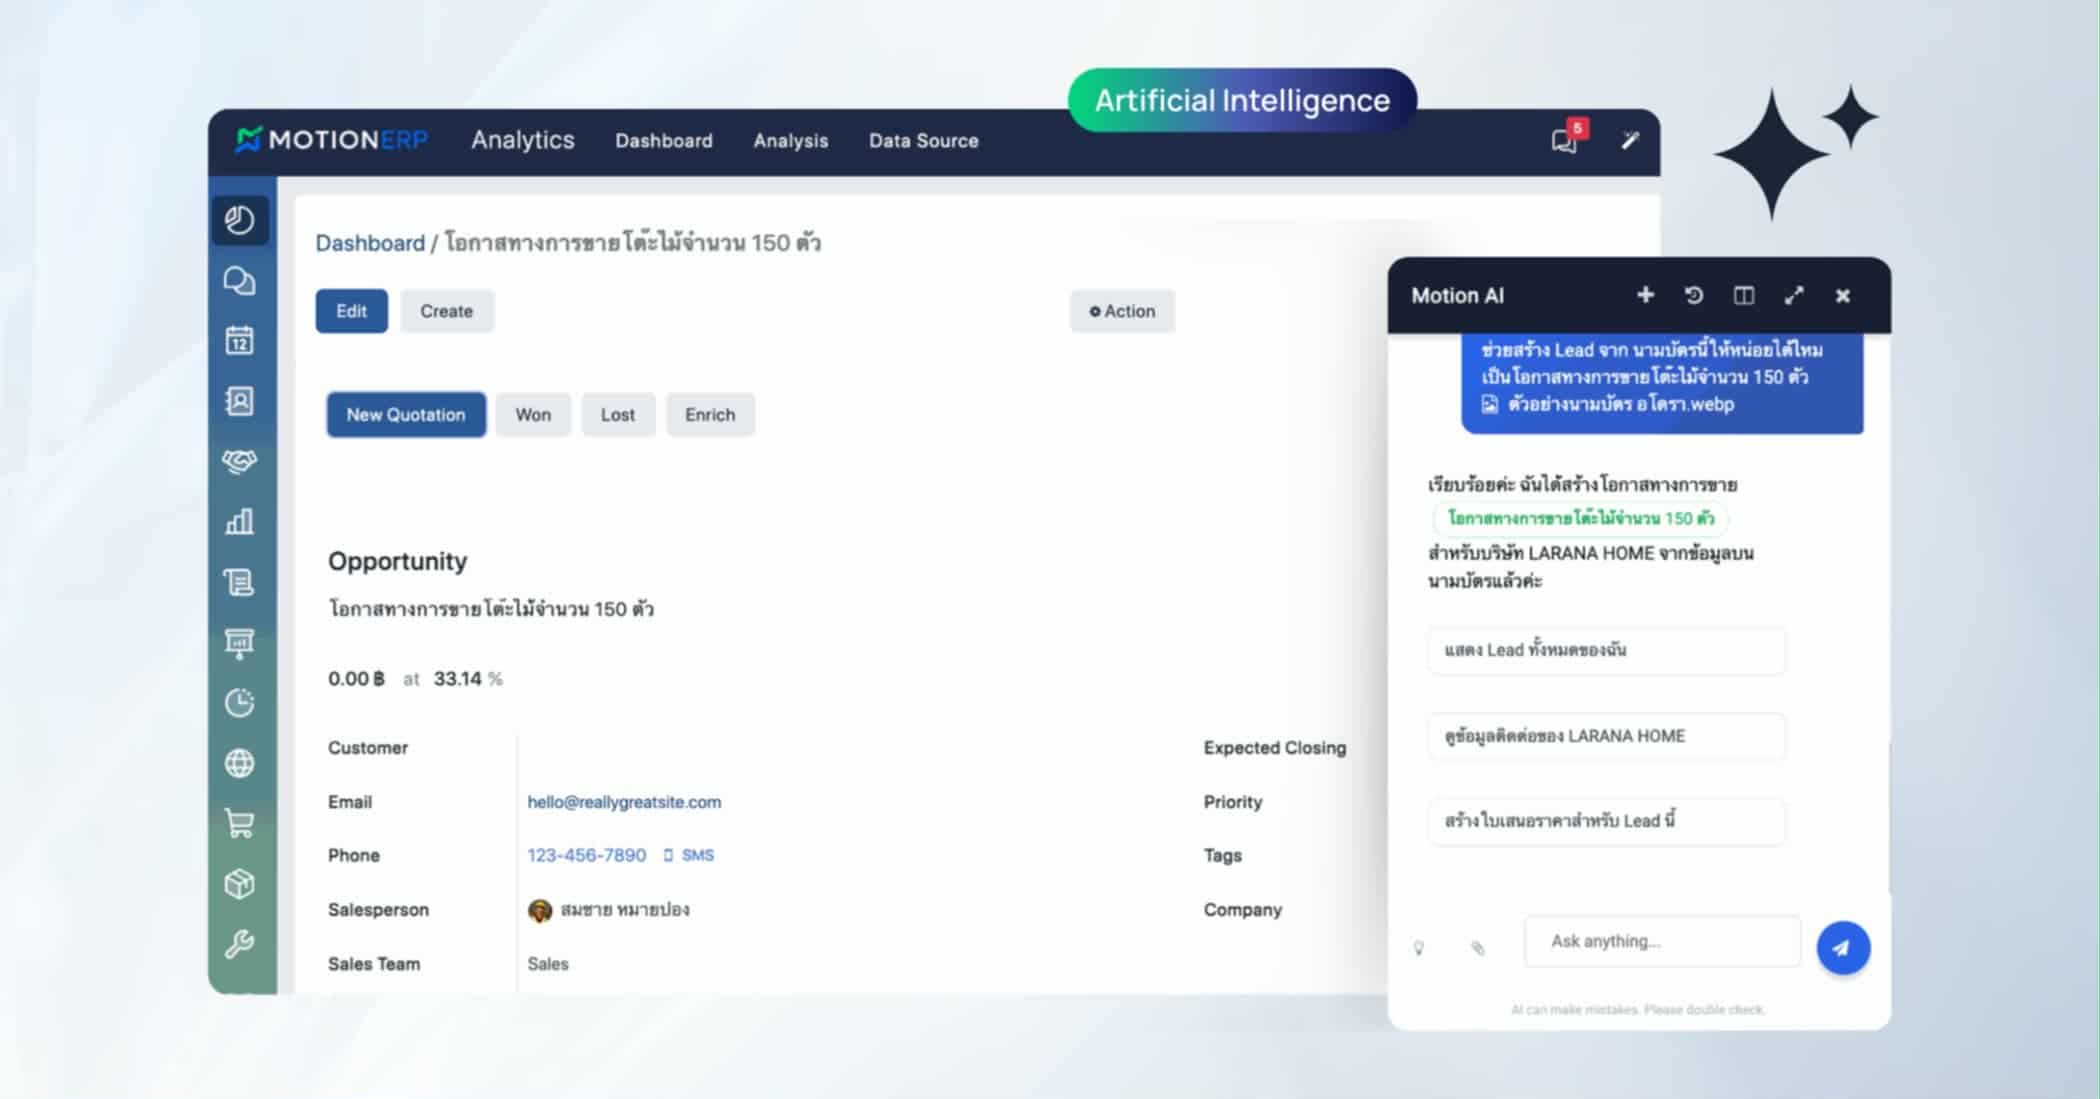This screenshot has height=1099, width=2100.
Task: Open the Action dropdown
Action: pyautogui.click(x=1122, y=311)
